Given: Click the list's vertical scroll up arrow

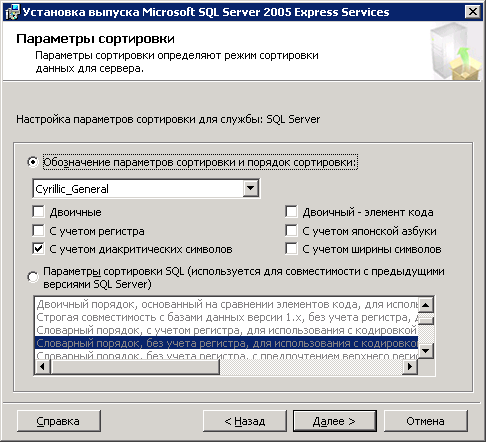Looking at the screenshot, I should 426,305.
